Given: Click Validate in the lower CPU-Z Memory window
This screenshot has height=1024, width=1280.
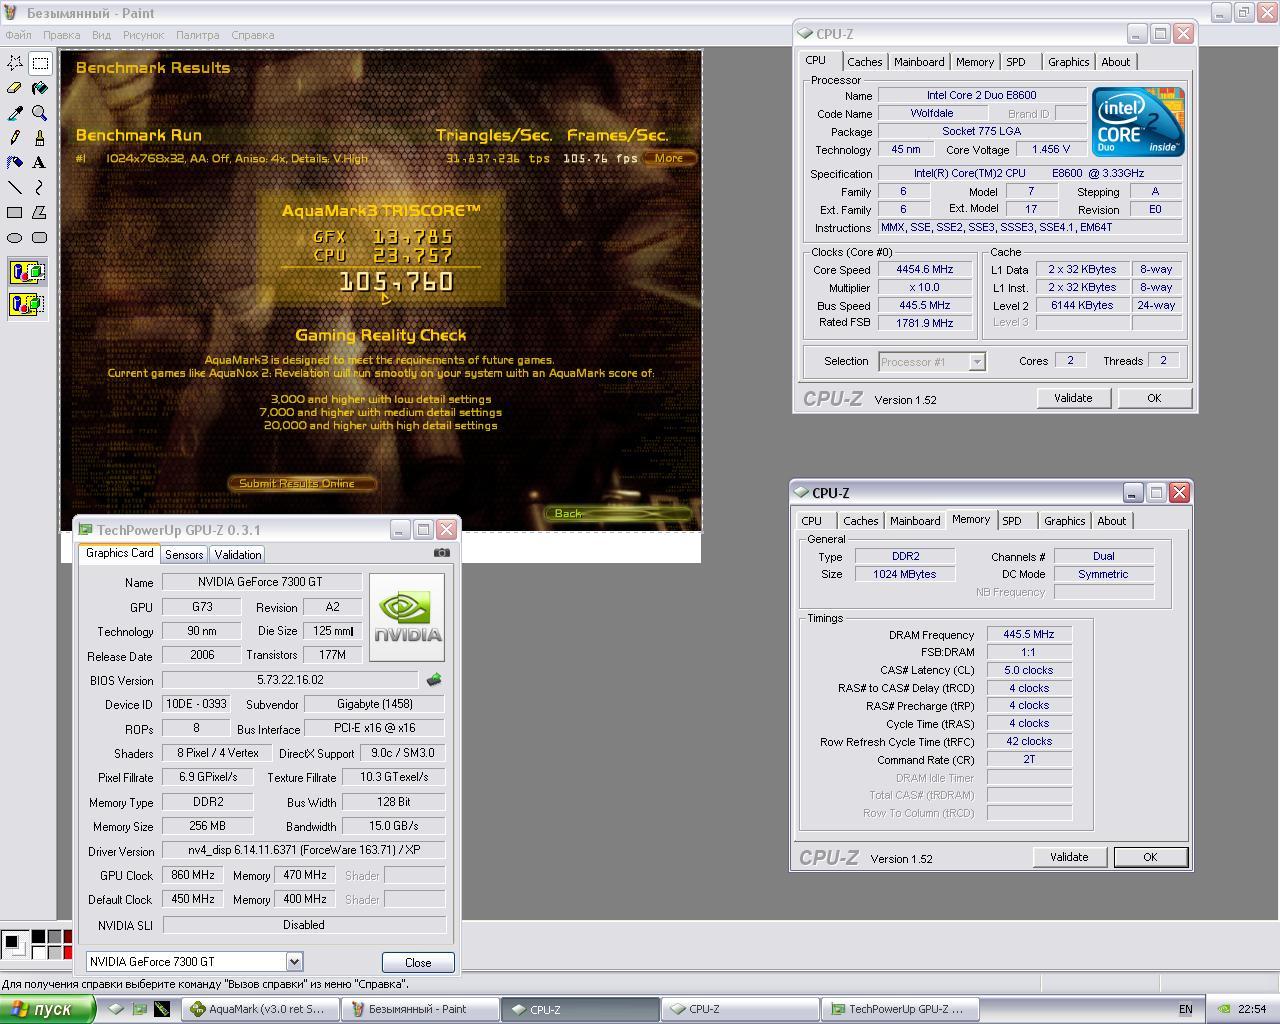Looking at the screenshot, I should [1069, 857].
